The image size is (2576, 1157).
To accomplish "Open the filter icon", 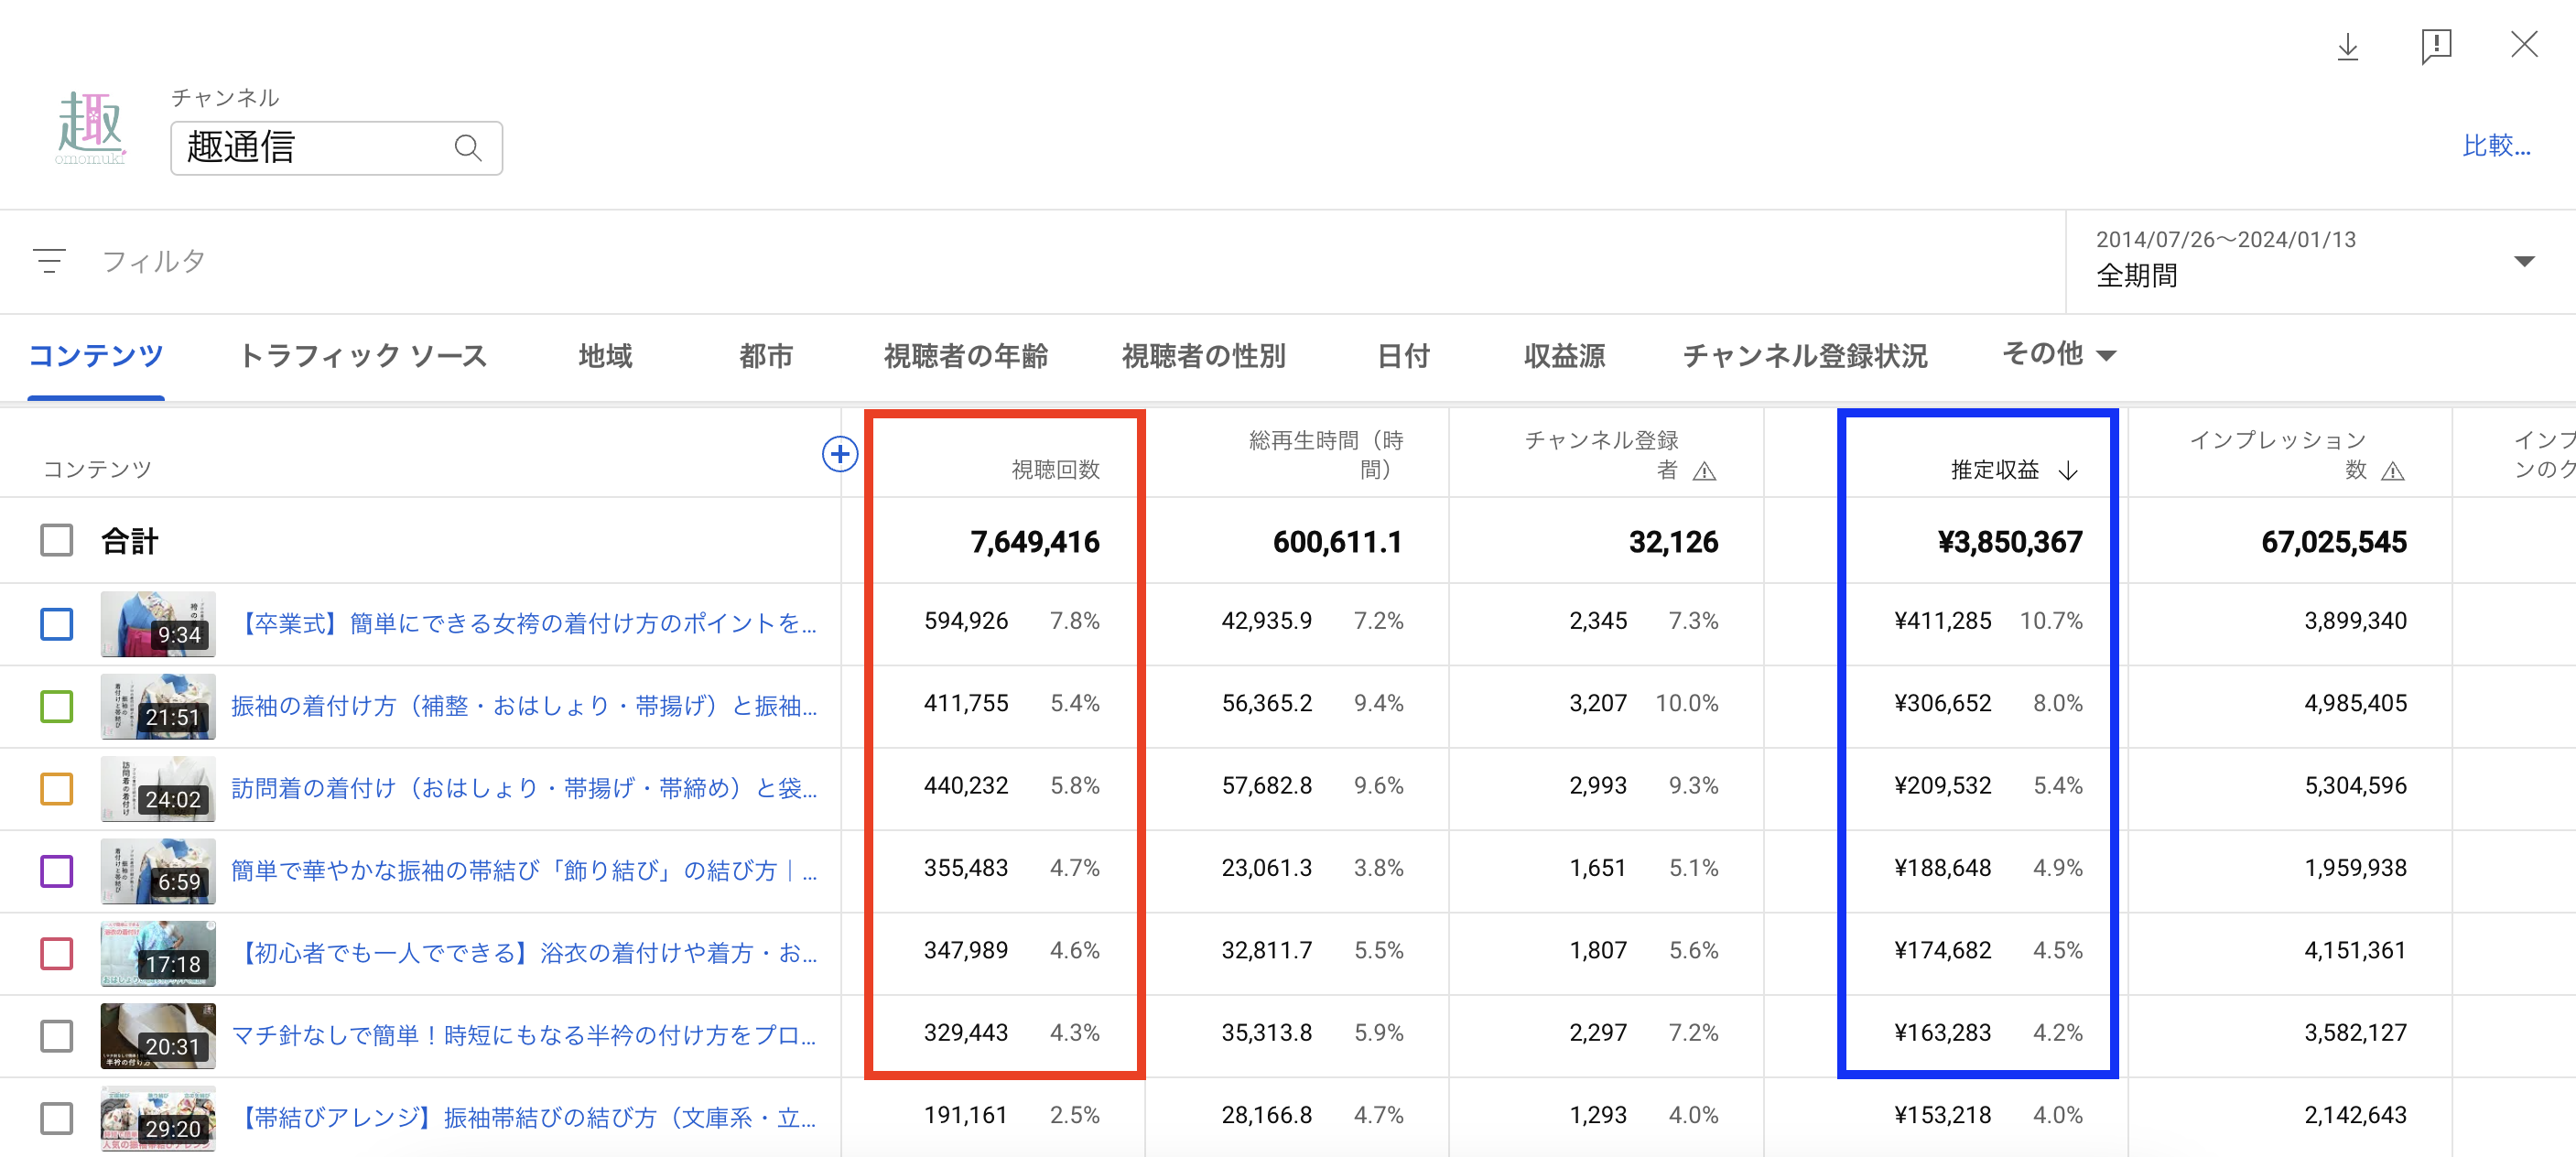I will click(x=49, y=261).
